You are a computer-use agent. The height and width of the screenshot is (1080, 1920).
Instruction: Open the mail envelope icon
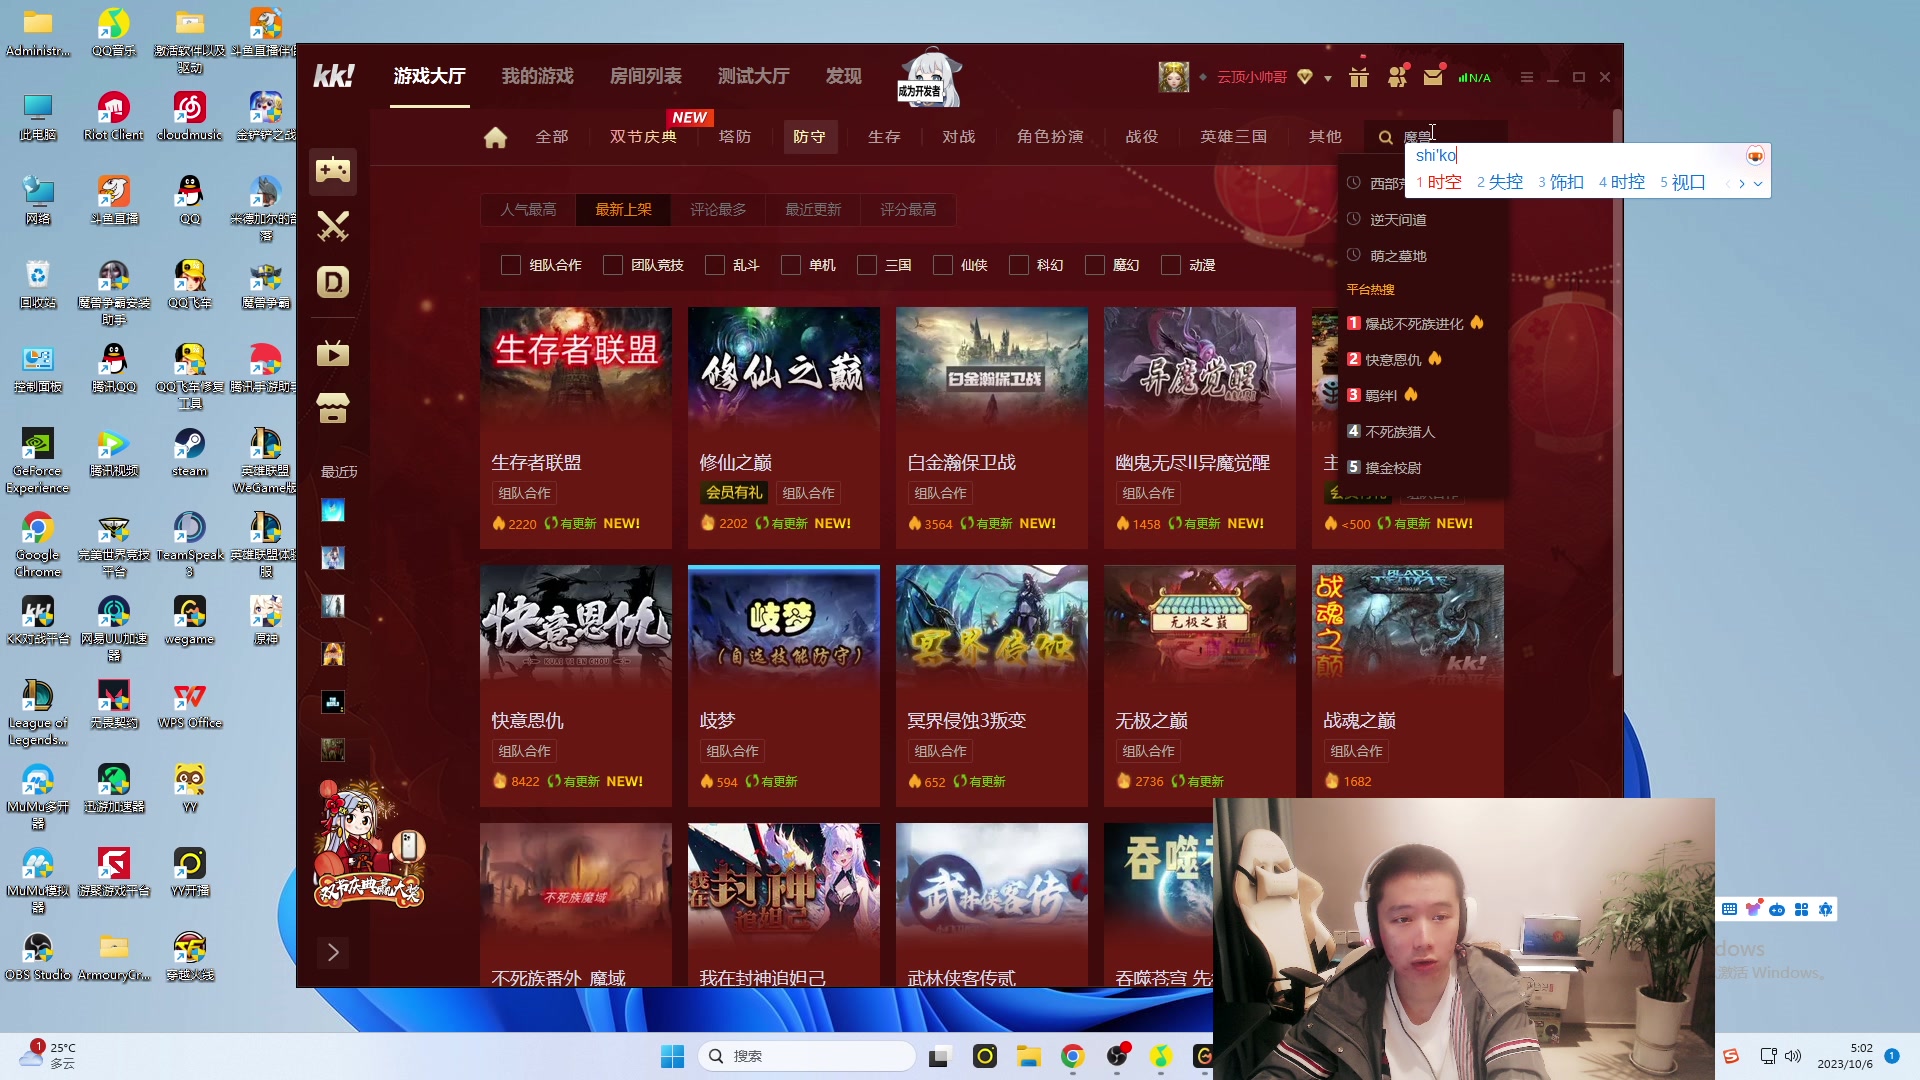(x=1433, y=77)
